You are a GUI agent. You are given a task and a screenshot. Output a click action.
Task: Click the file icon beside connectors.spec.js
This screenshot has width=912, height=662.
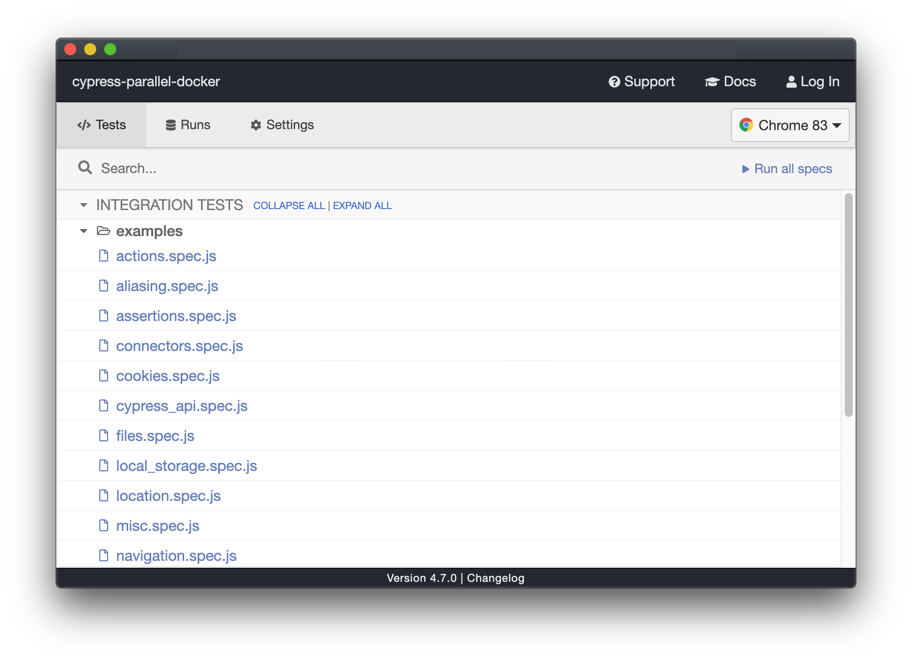click(x=104, y=346)
